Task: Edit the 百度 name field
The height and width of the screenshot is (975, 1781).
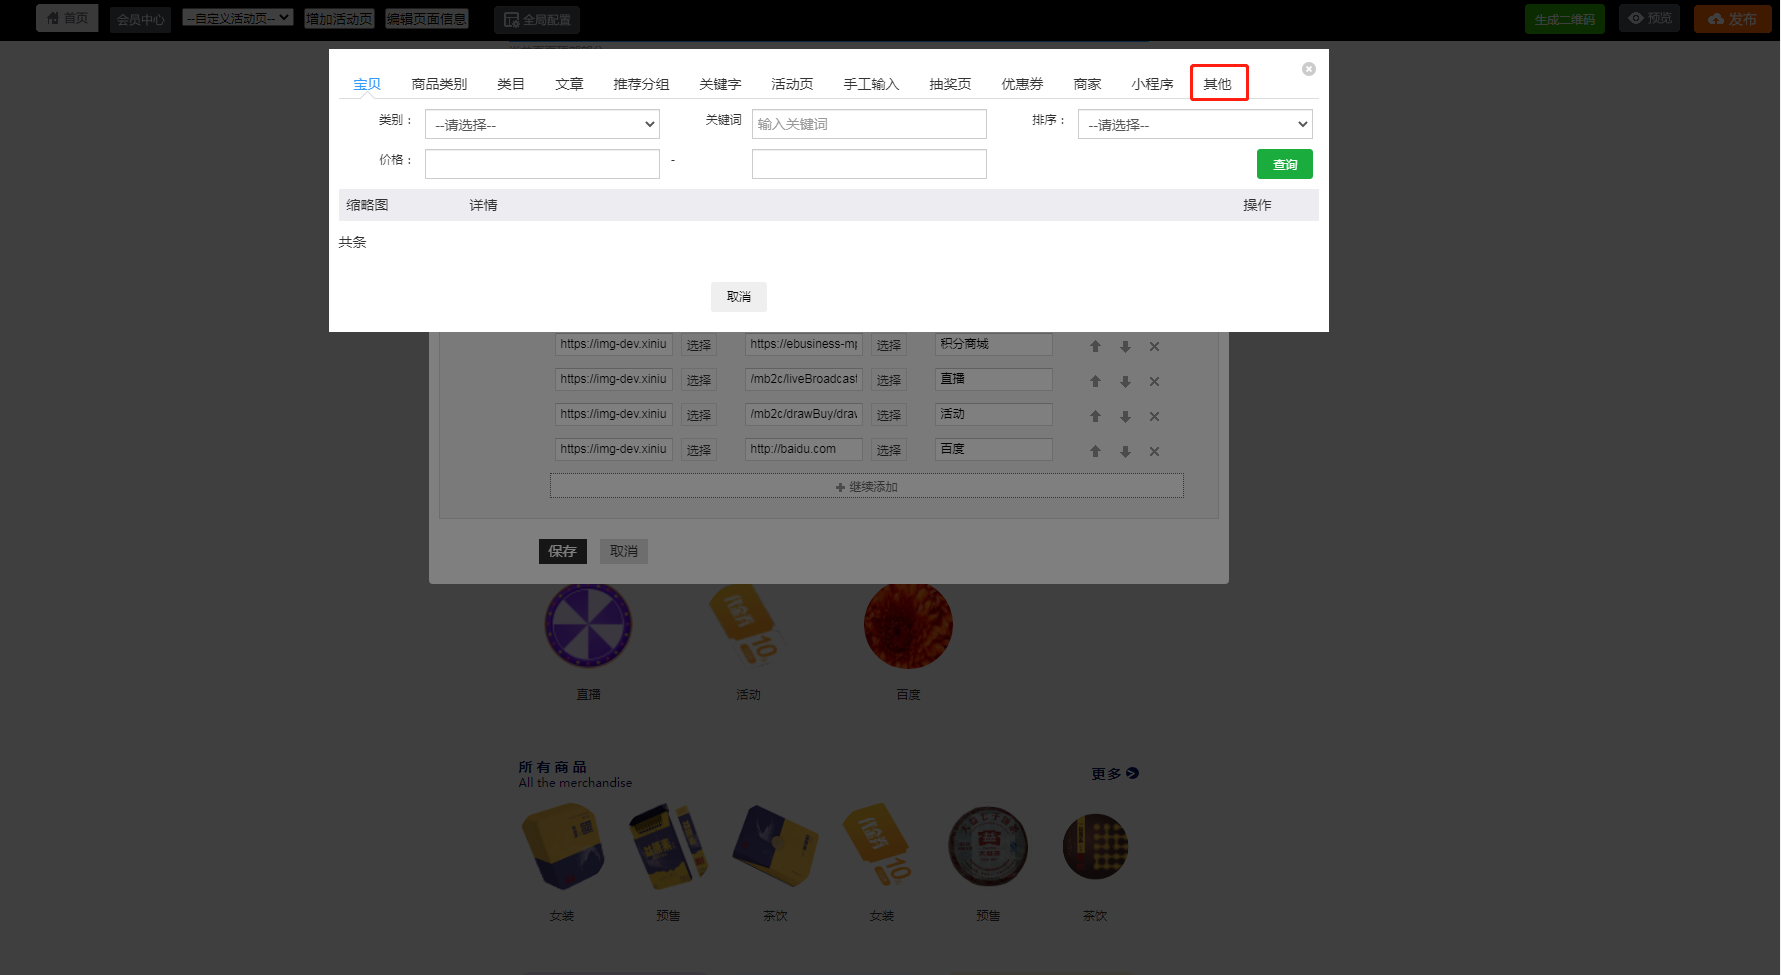Action: click(994, 449)
